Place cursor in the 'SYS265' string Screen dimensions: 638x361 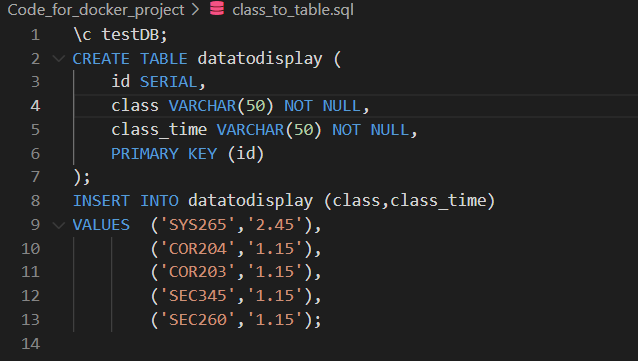(x=197, y=225)
